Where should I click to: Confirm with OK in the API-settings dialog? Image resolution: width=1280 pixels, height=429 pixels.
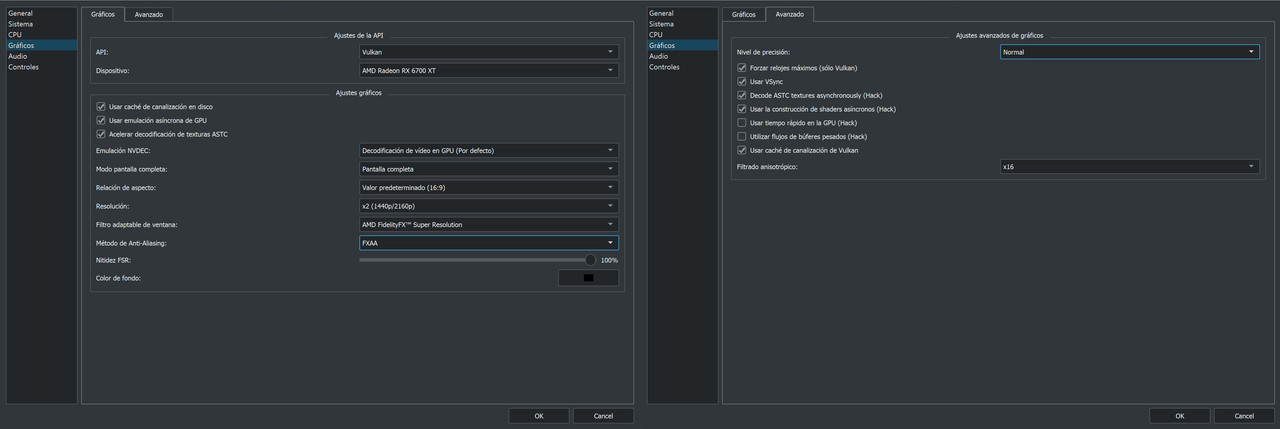539,415
